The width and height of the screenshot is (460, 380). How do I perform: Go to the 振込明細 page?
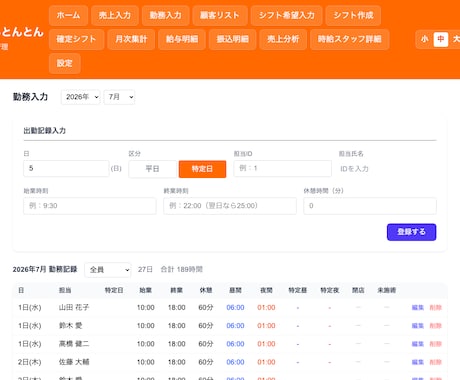[x=232, y=39]
